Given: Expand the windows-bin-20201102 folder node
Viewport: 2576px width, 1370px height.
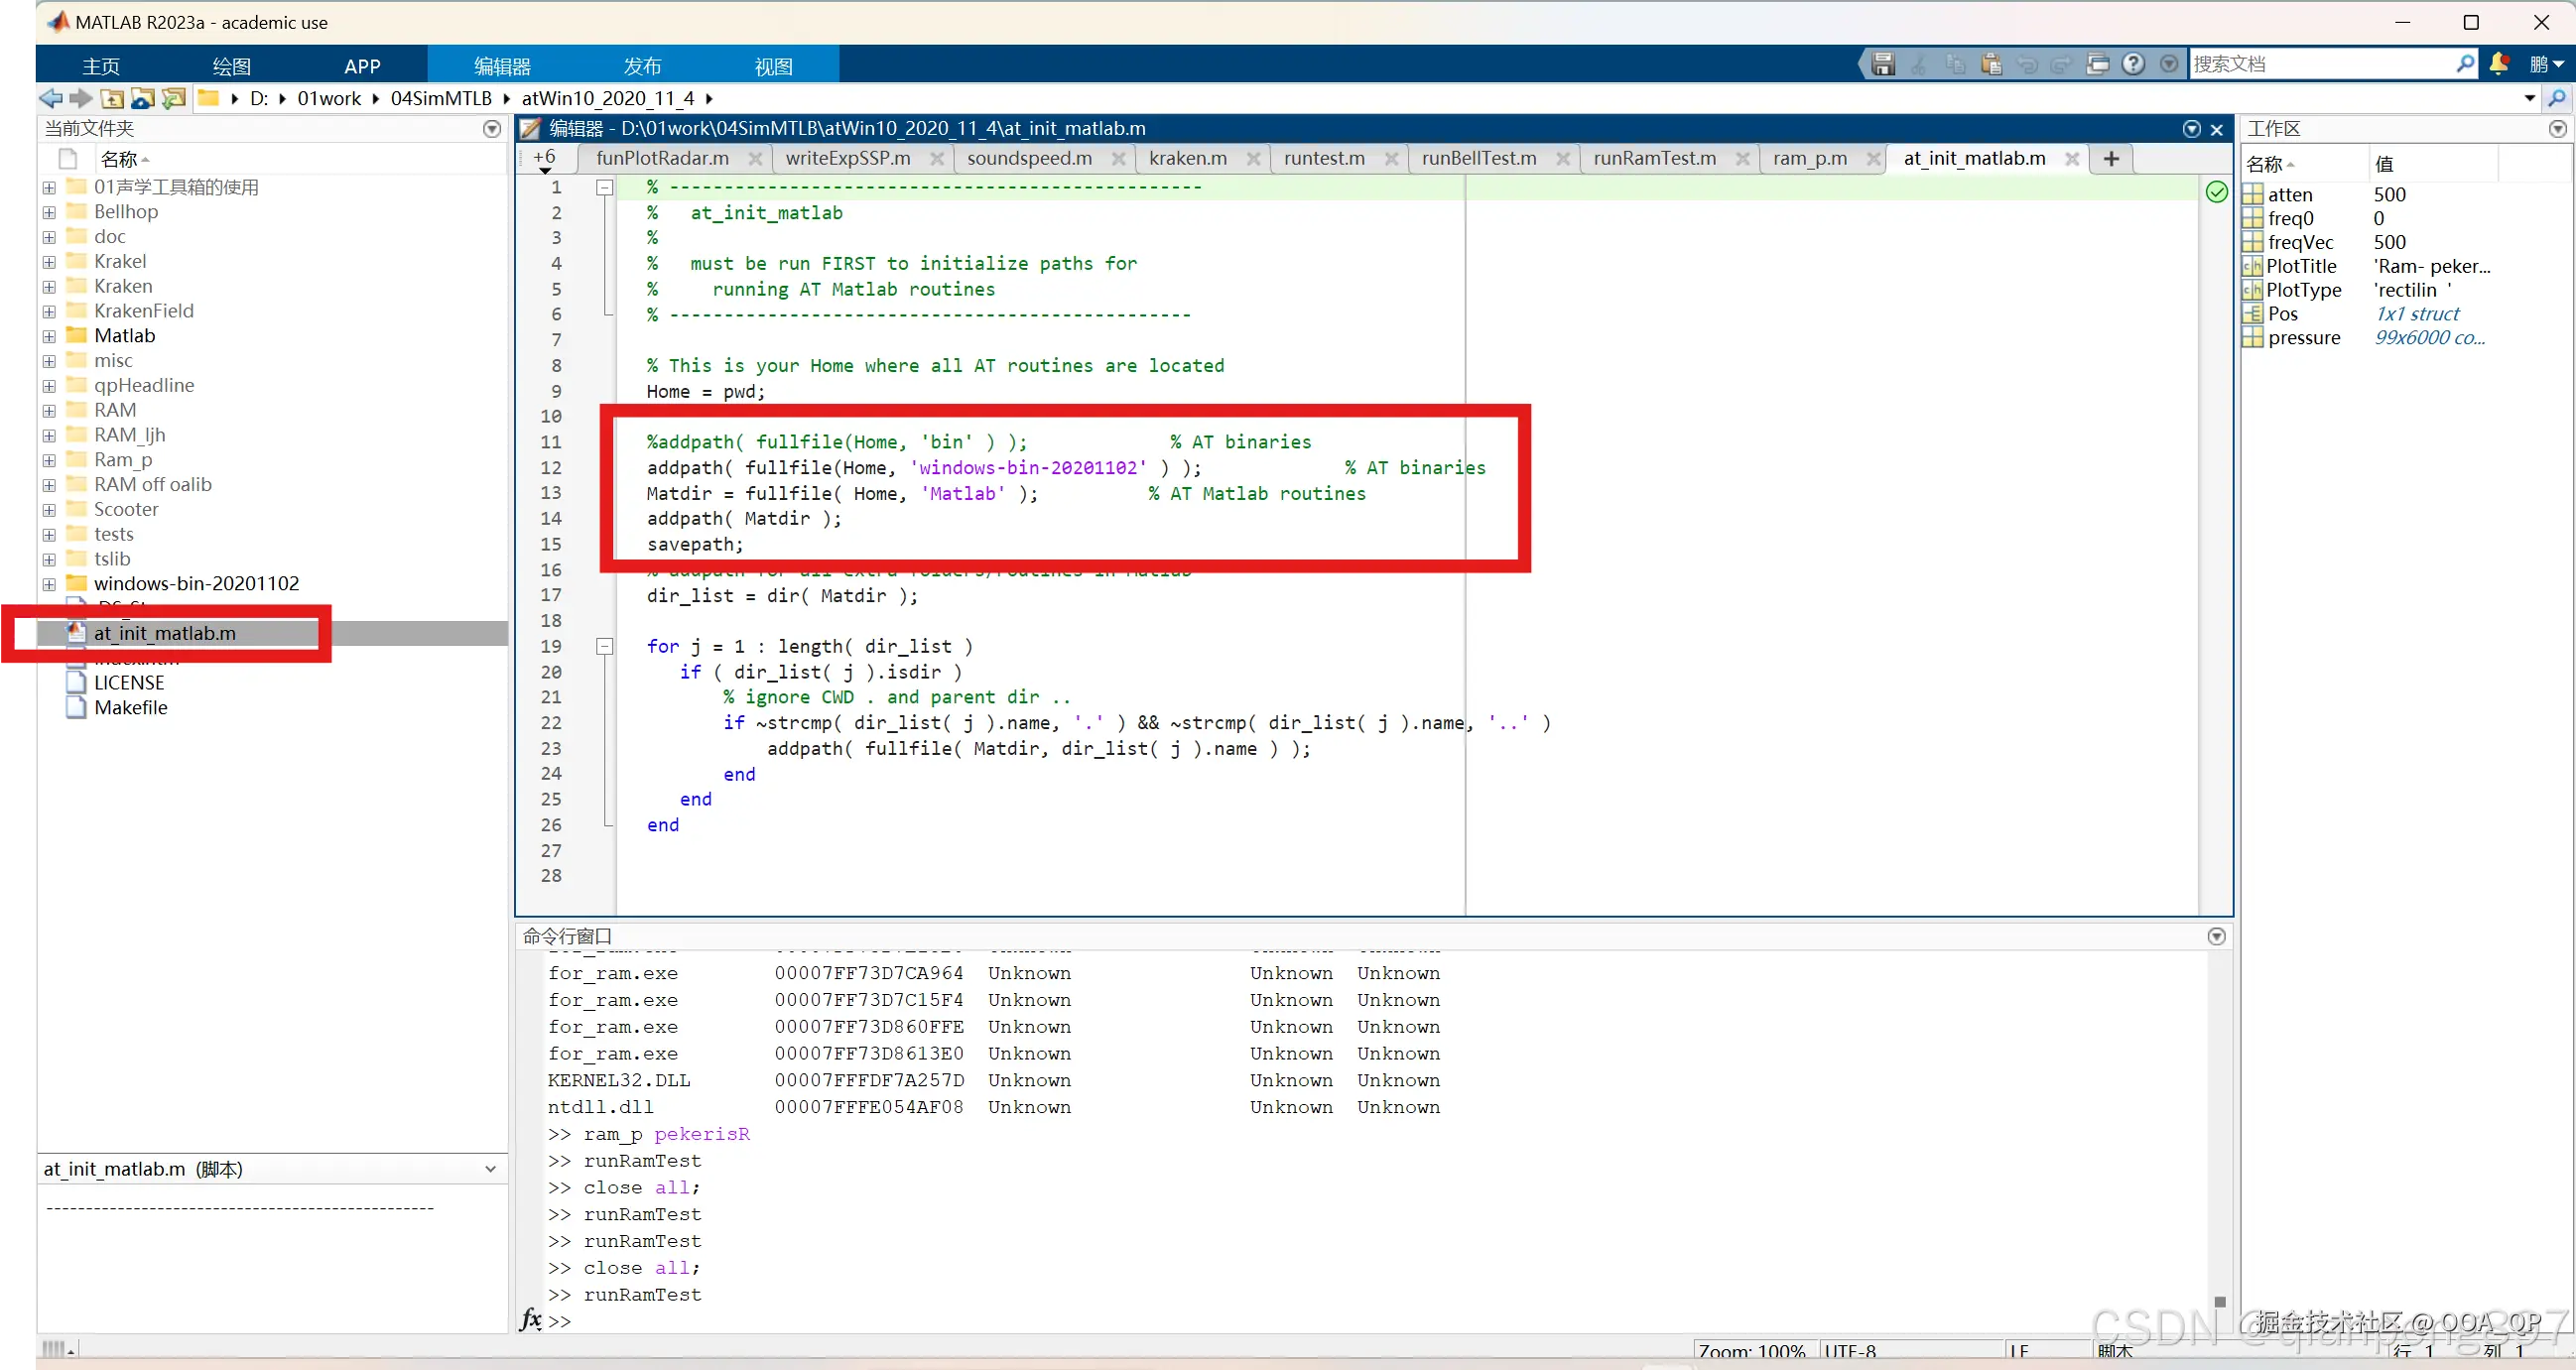Looking at the screenshot, I should coord(49,584).
